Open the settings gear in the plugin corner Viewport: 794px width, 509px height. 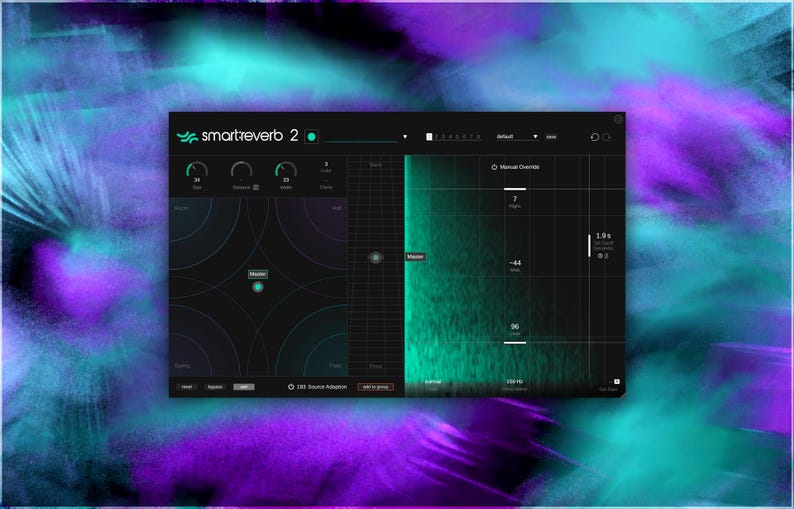coord(618,119)
